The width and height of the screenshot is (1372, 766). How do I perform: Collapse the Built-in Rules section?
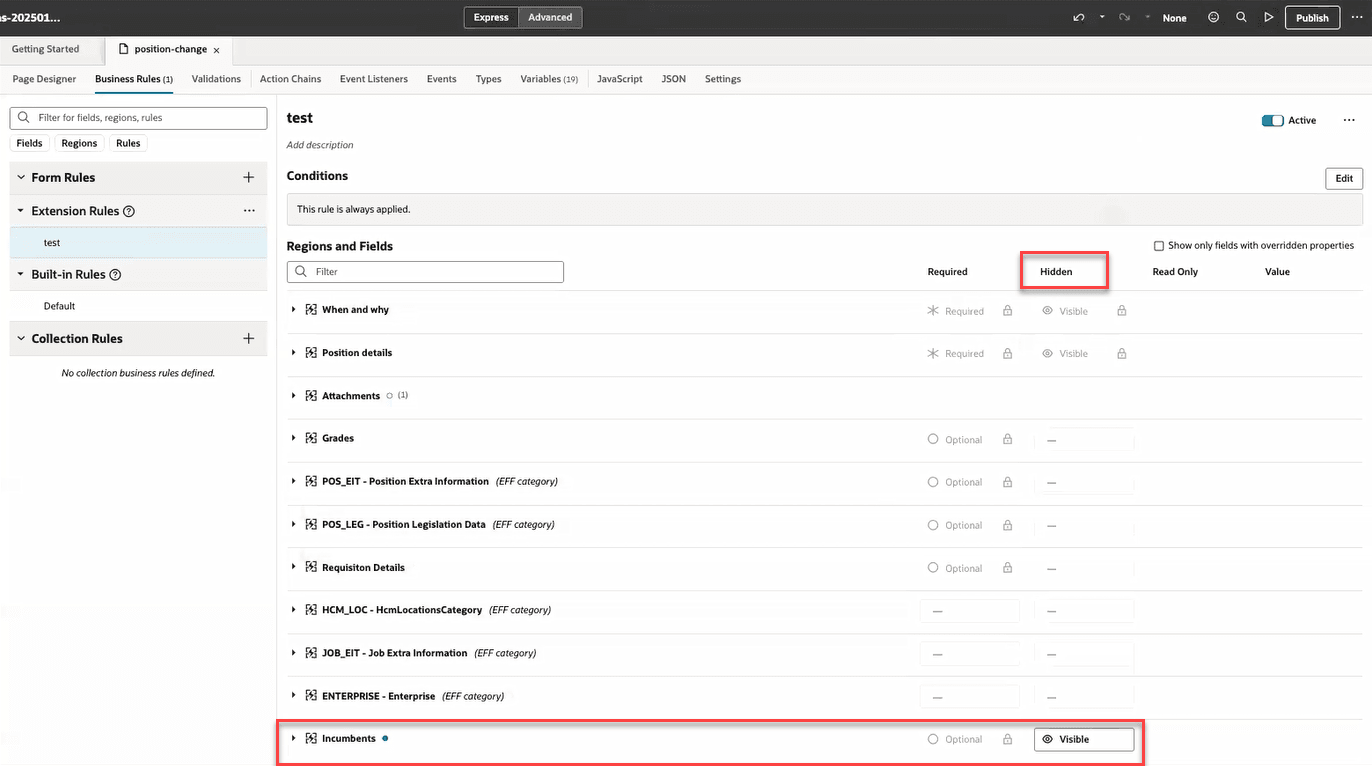pos(21,274)
